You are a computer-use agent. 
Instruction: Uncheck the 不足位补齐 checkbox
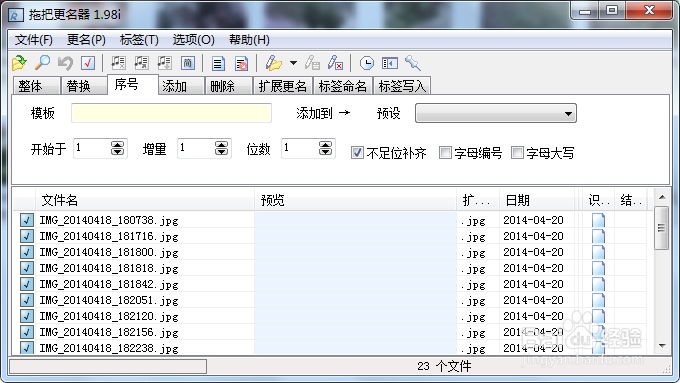357,153
